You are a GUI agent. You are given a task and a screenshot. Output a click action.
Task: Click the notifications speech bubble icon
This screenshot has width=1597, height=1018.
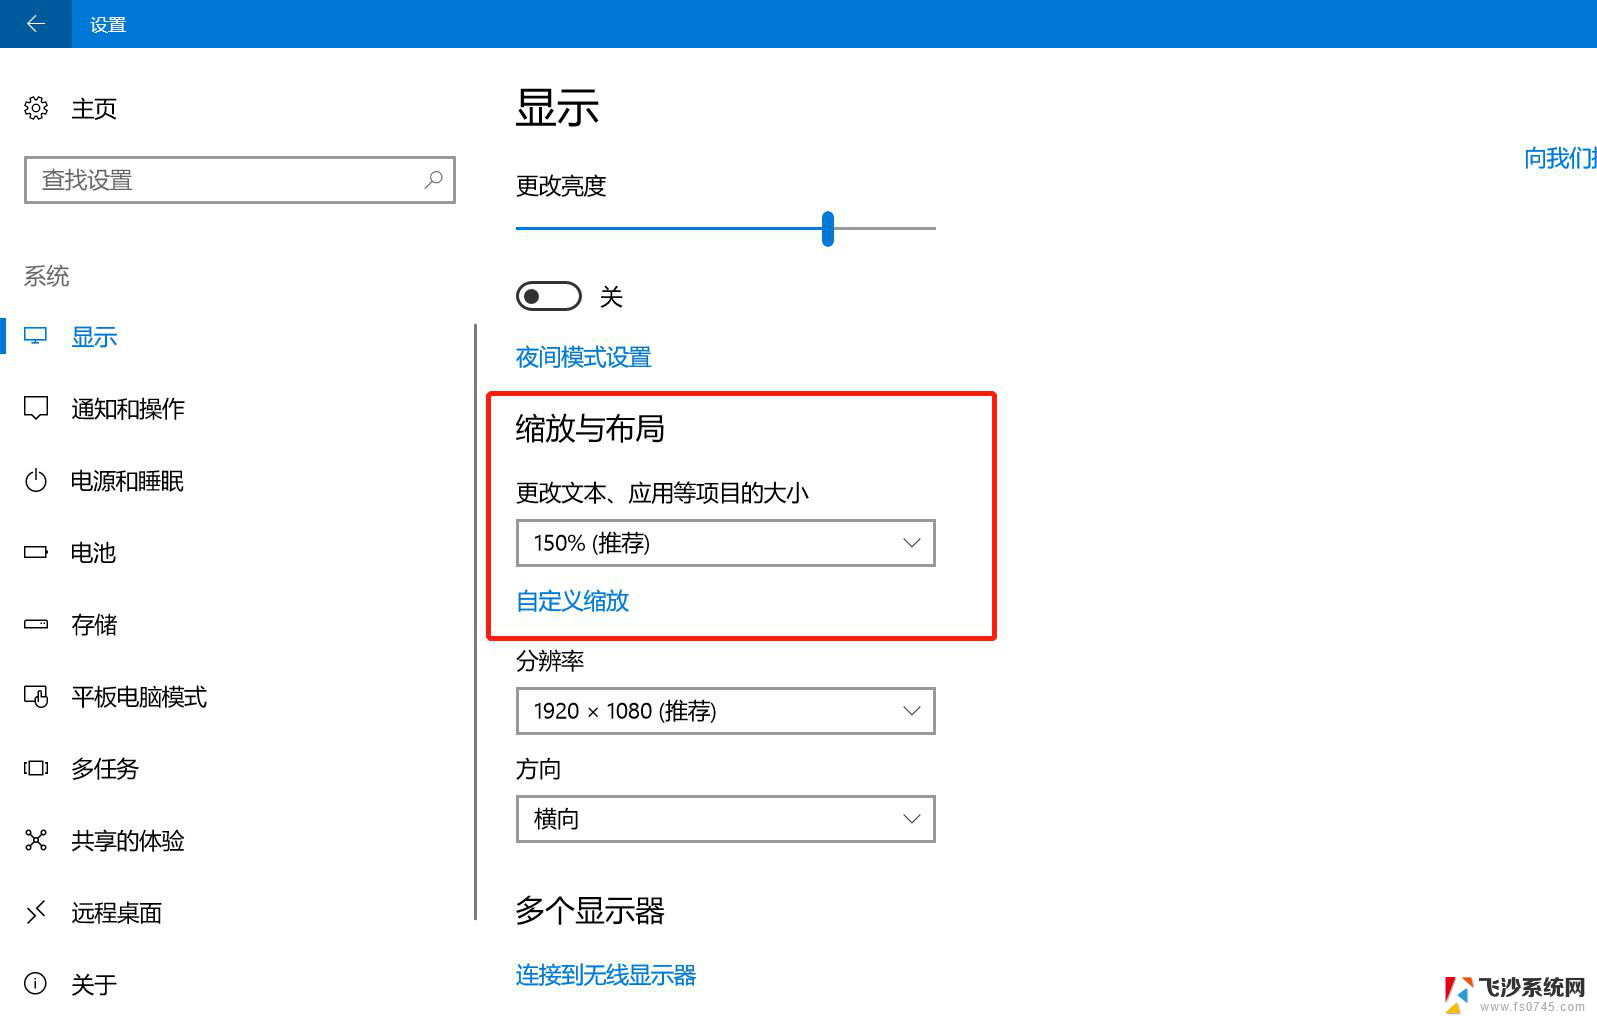pyautogui.click(x=36, y=408)
